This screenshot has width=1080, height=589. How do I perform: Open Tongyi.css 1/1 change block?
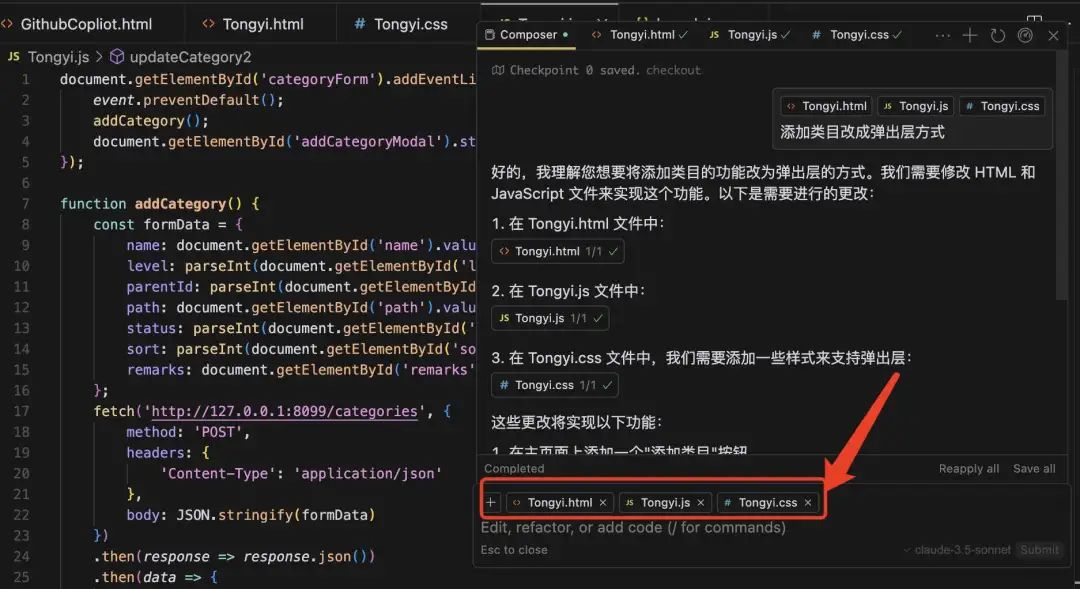[554, 385]
